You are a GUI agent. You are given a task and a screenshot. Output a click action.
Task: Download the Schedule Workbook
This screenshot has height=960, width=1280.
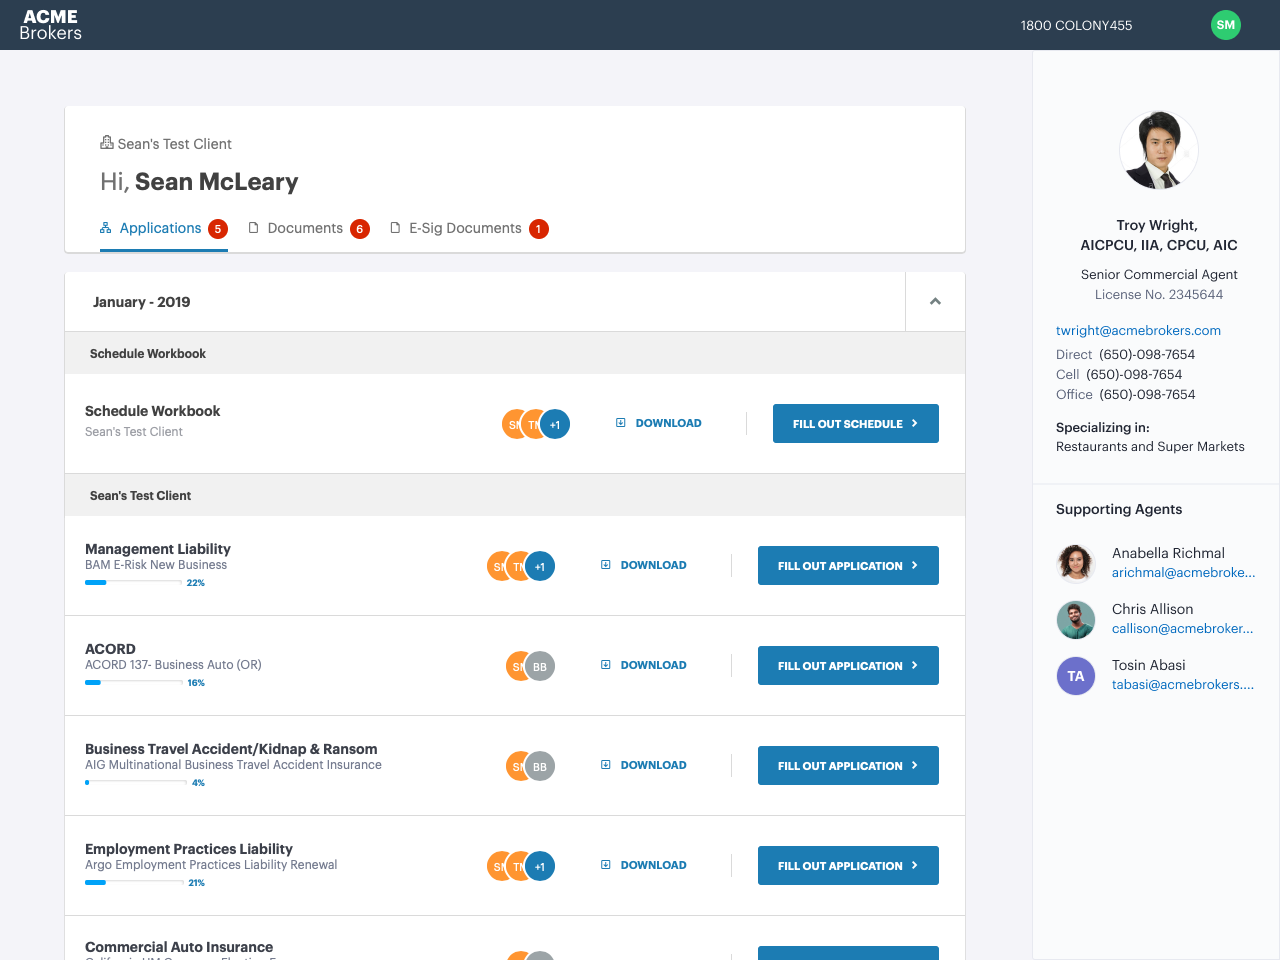(659, 423)
